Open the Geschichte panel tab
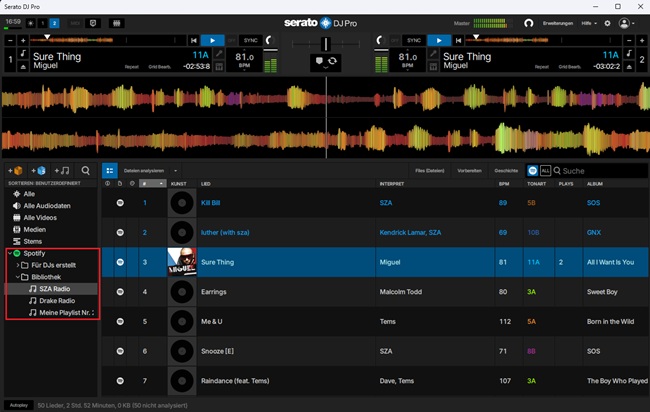 pyautogui.click(x=506, y=171)
